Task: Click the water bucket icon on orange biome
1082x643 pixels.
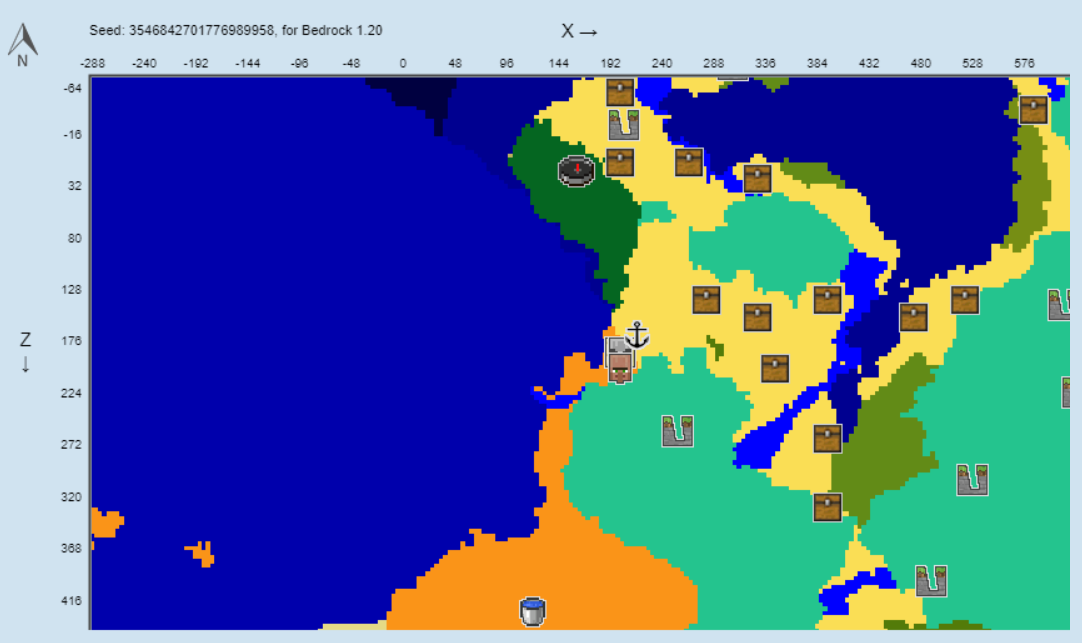Action: [533, 611]
